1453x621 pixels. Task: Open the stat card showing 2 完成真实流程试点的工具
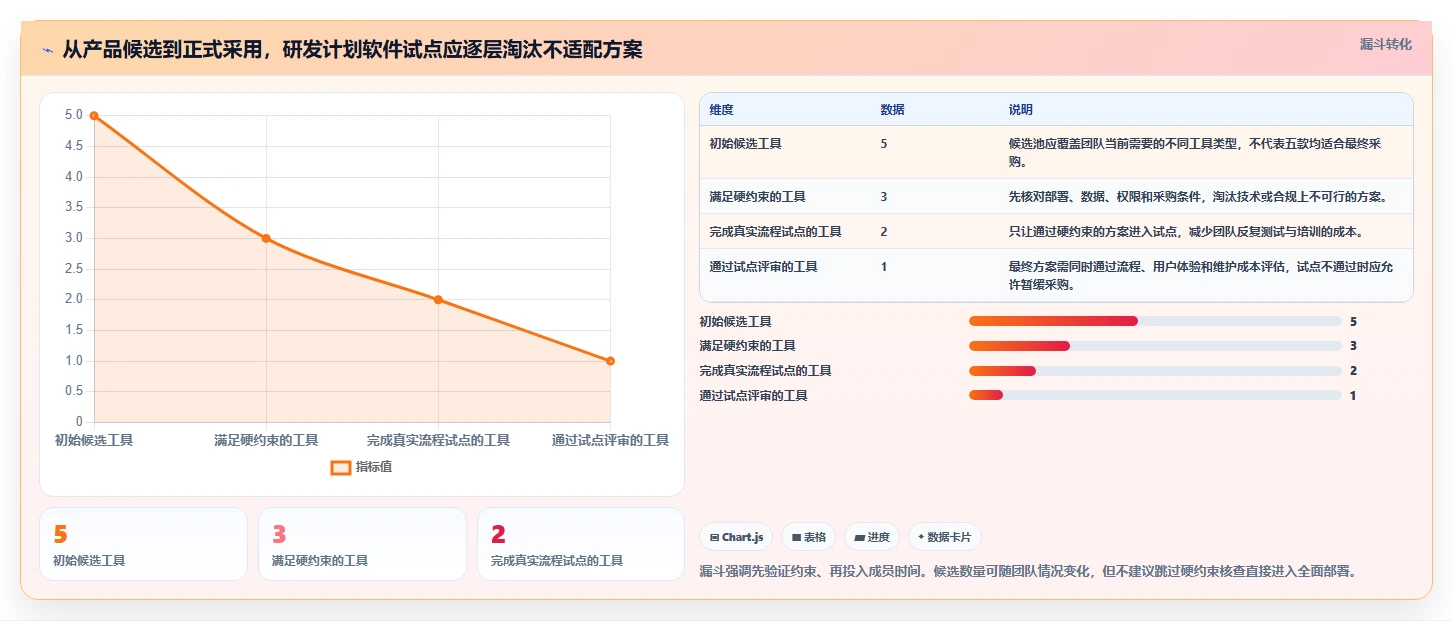click(581, 544)
